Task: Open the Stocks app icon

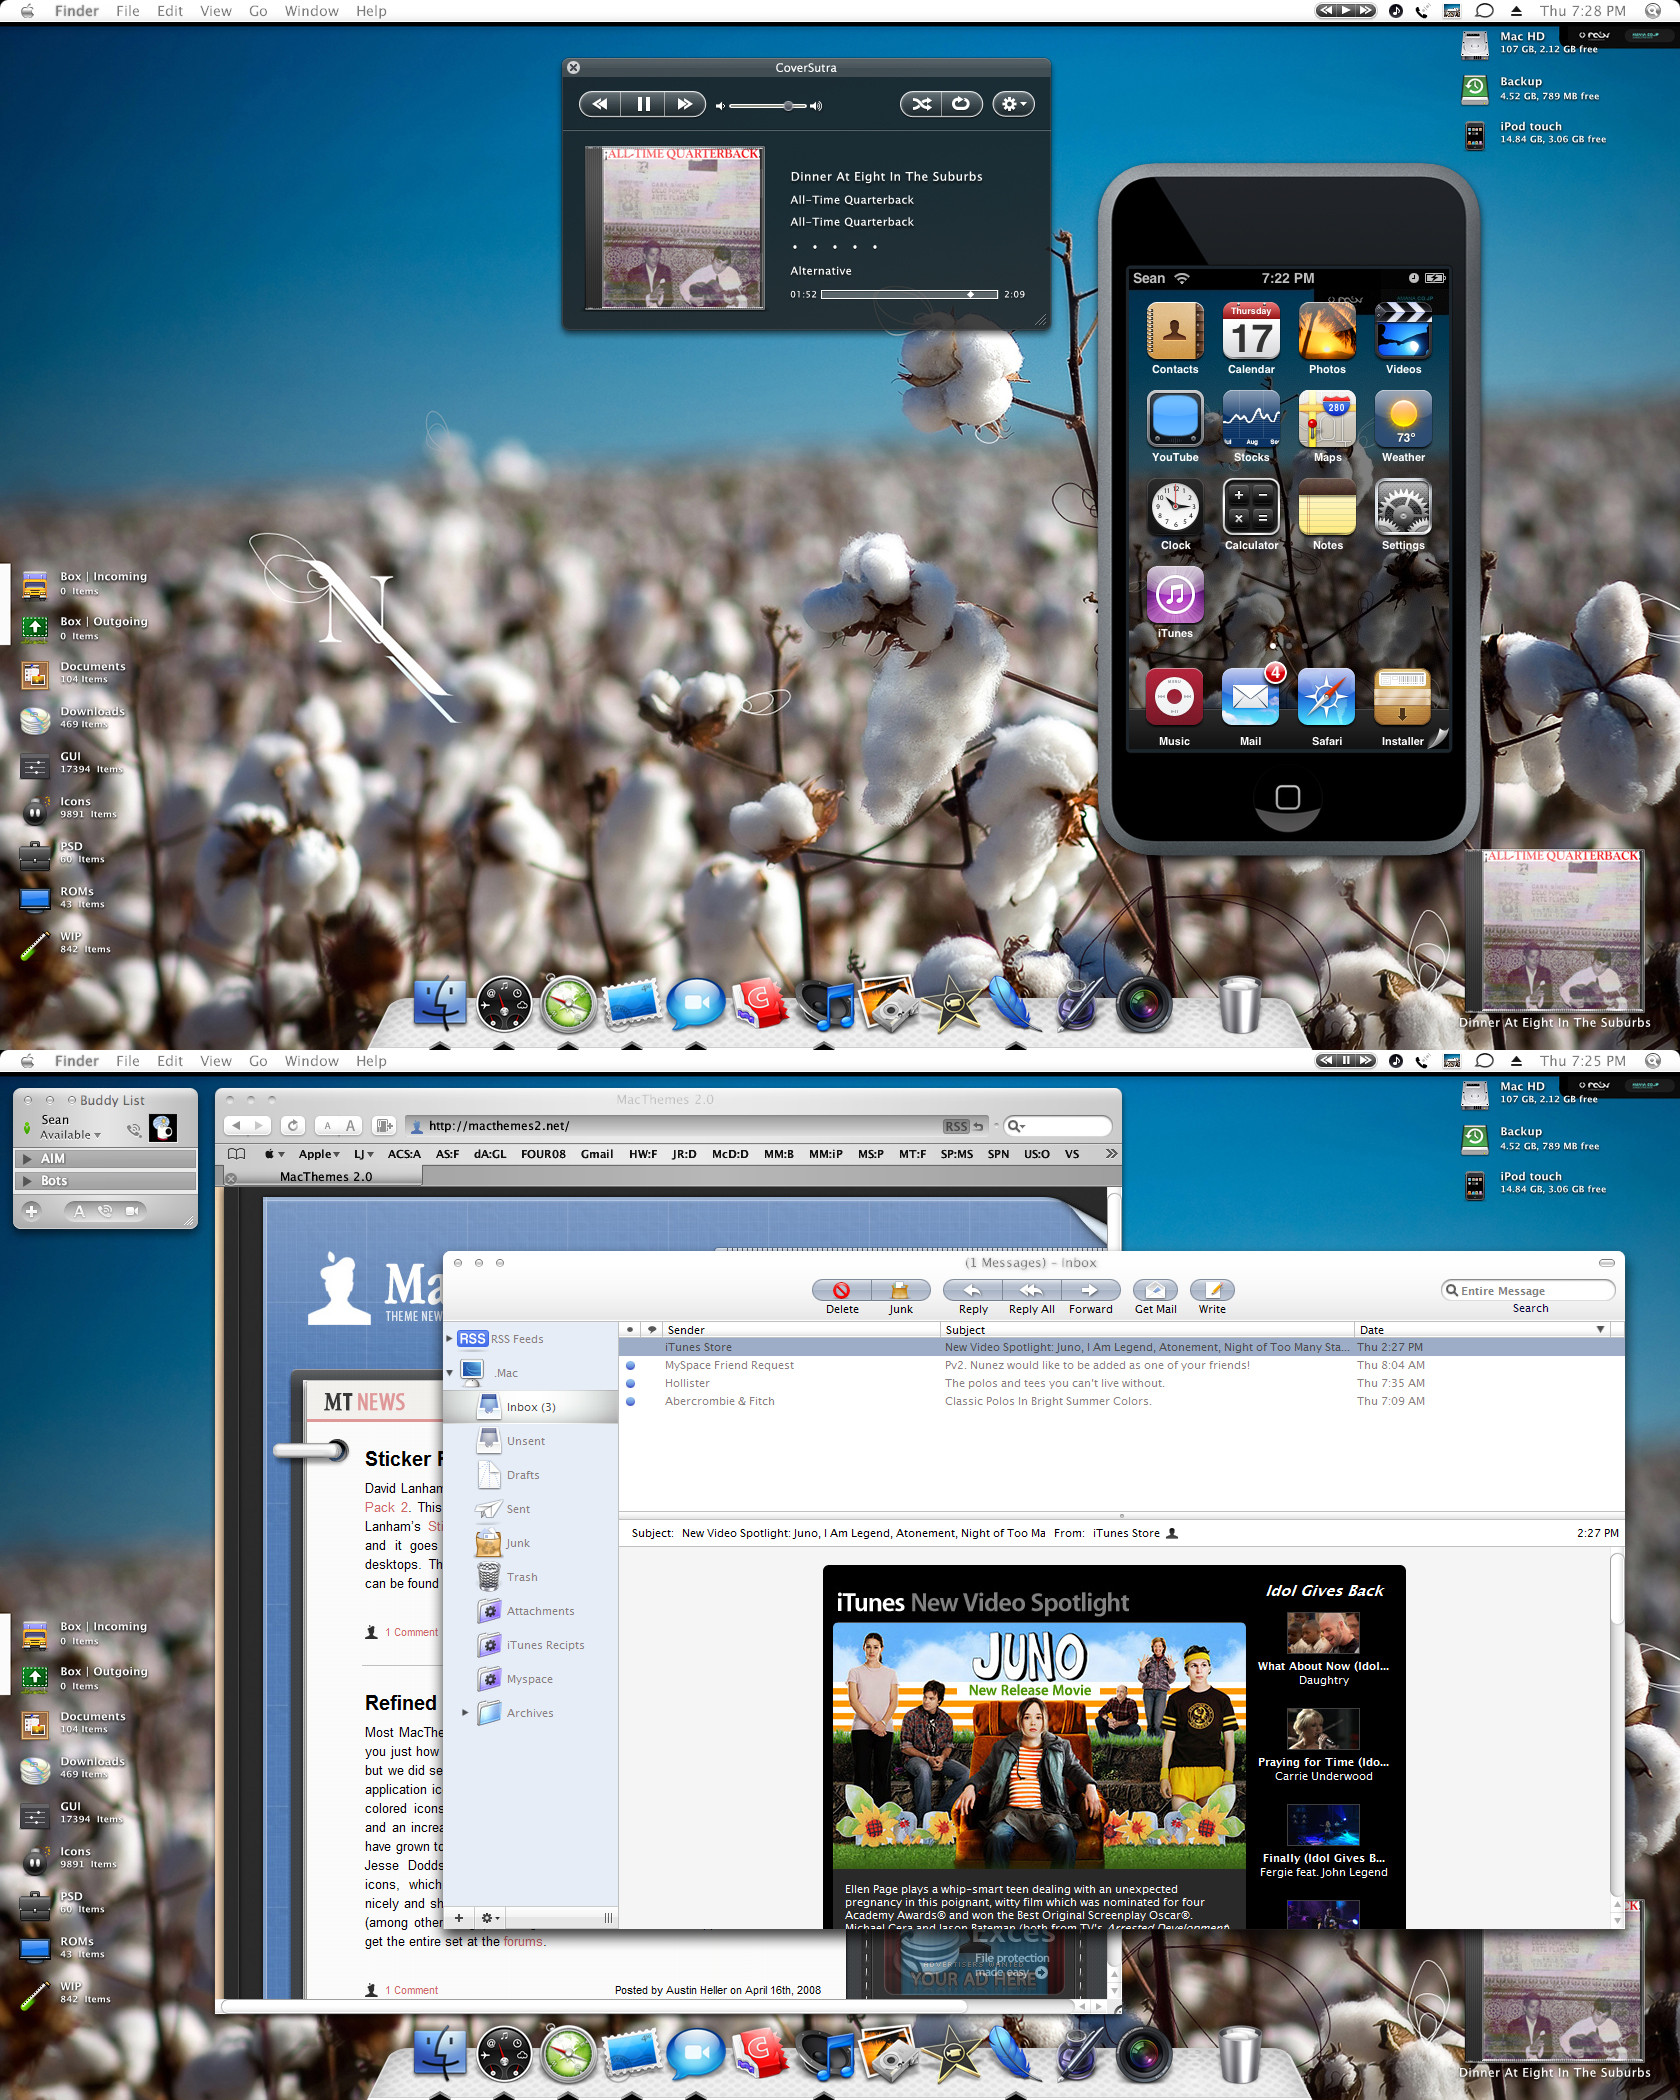Action: [x=1251, y=420]
